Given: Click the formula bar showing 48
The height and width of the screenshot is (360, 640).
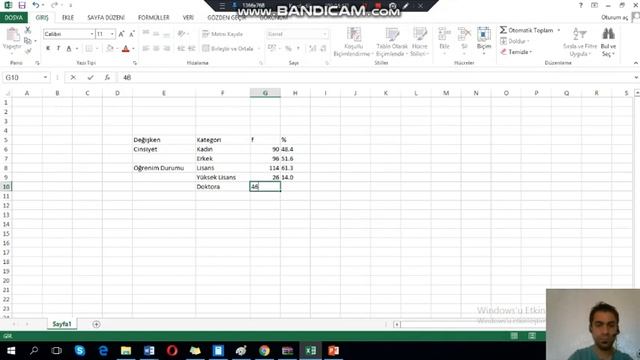Looking at the screenshot, I should [375, 78].
